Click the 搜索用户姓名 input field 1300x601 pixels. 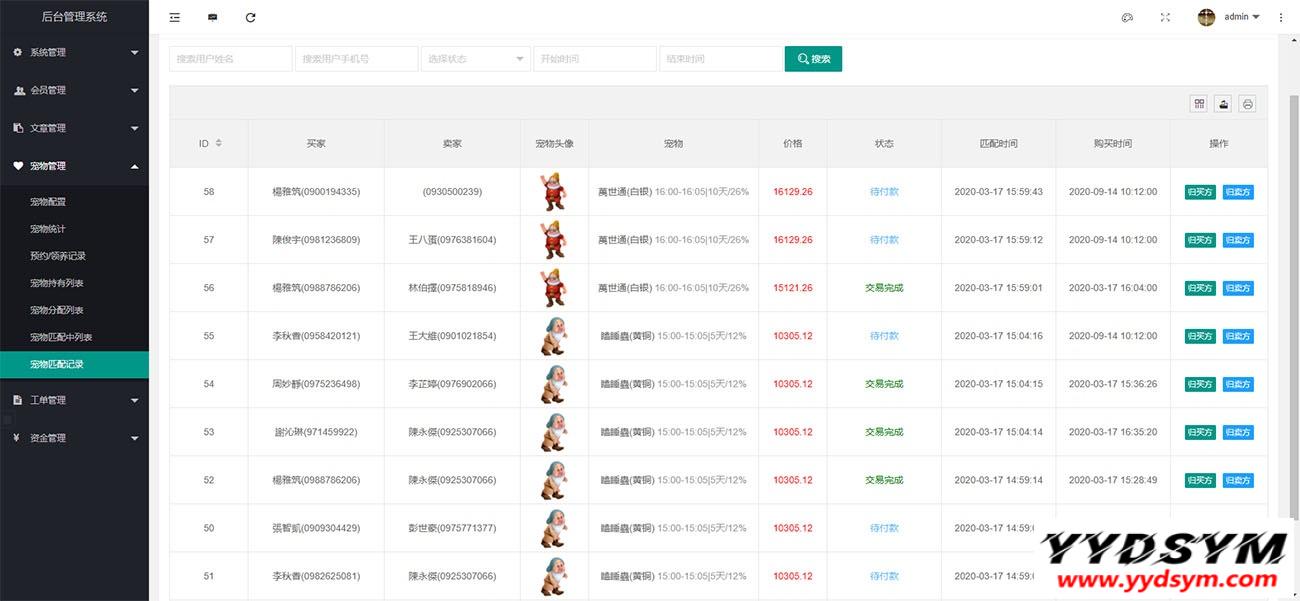point(230,59)
